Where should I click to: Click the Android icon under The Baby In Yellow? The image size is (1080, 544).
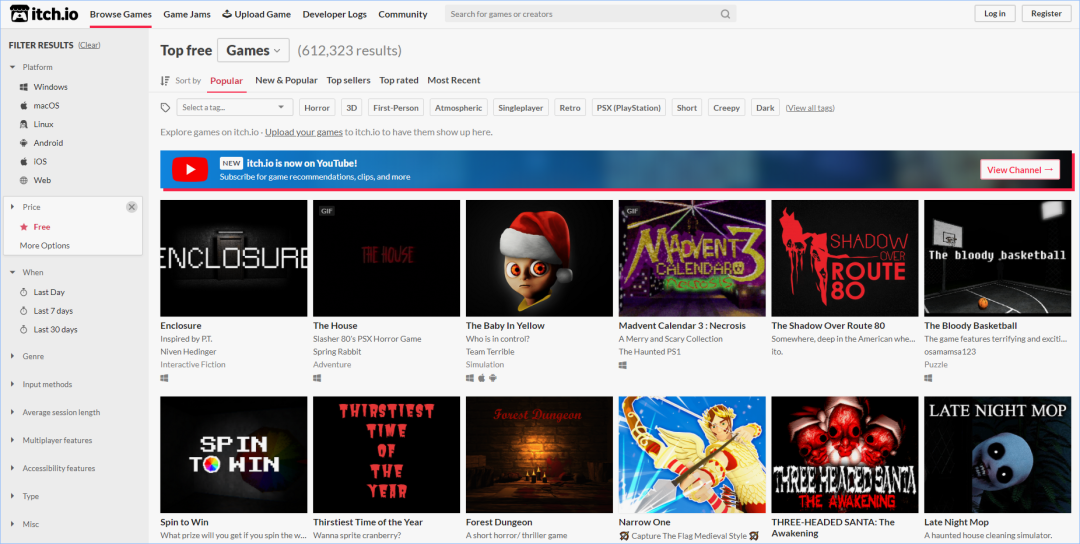tap(493, 378)
